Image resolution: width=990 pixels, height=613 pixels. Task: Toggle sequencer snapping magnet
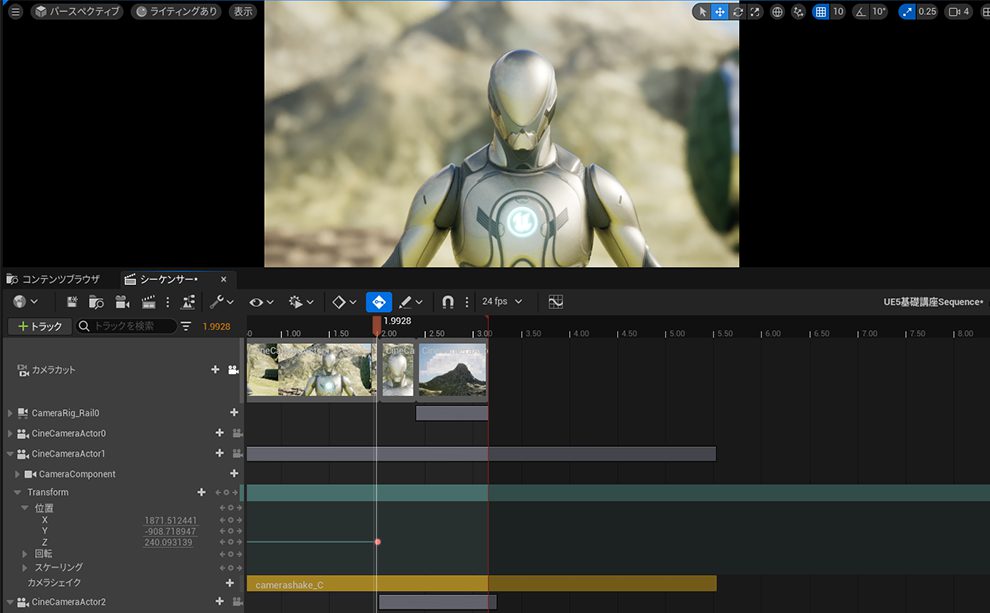[448, 302]
